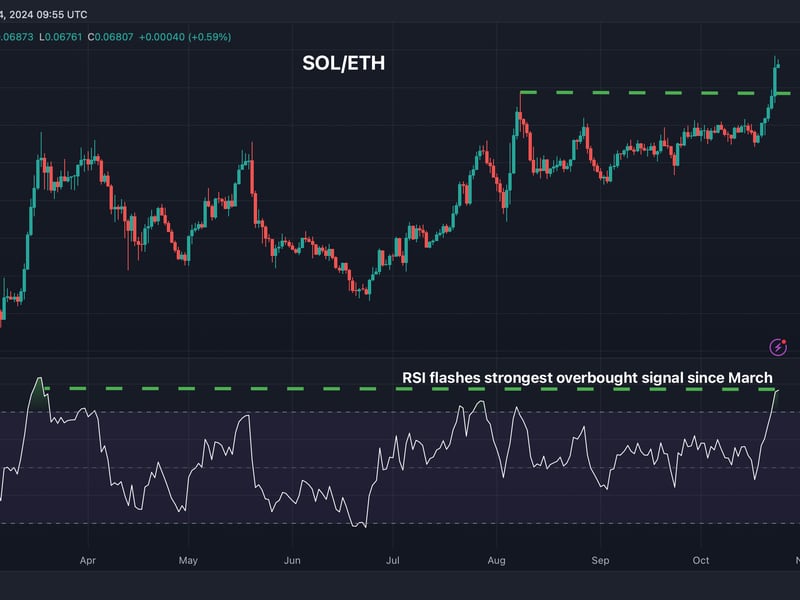This screenshot has width=800, height=600.
Task: Select the Sep label on time axis
Action: pyautogui.click(x=599, y=561)
